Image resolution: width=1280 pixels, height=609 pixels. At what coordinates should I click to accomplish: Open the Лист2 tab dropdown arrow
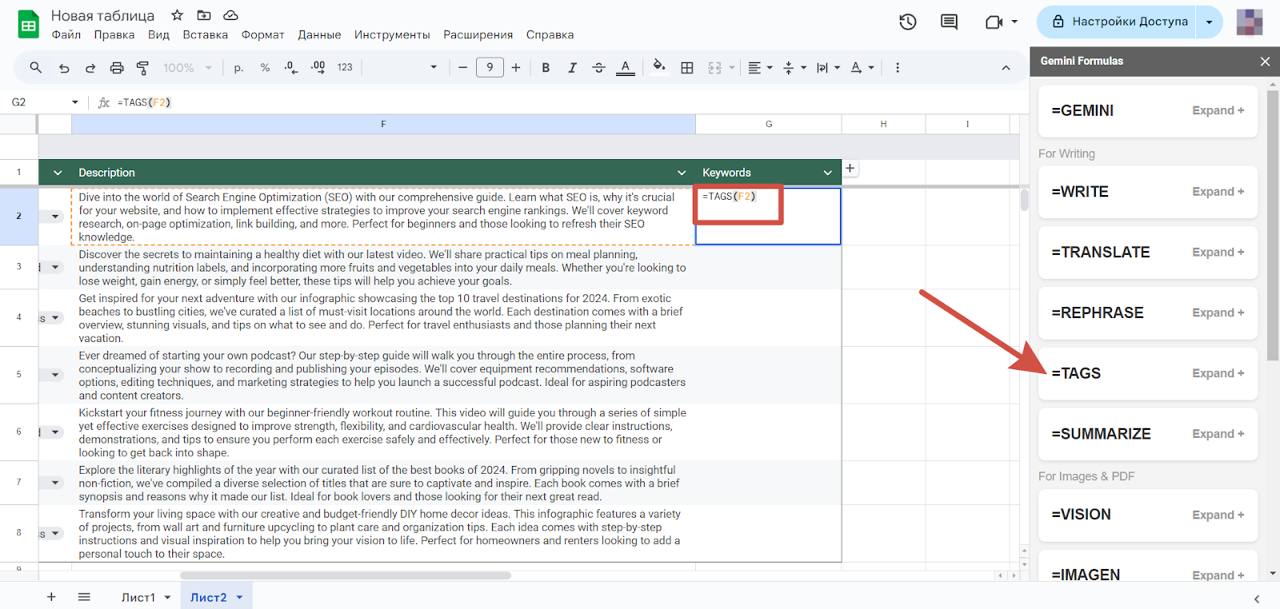coord(239,598)
